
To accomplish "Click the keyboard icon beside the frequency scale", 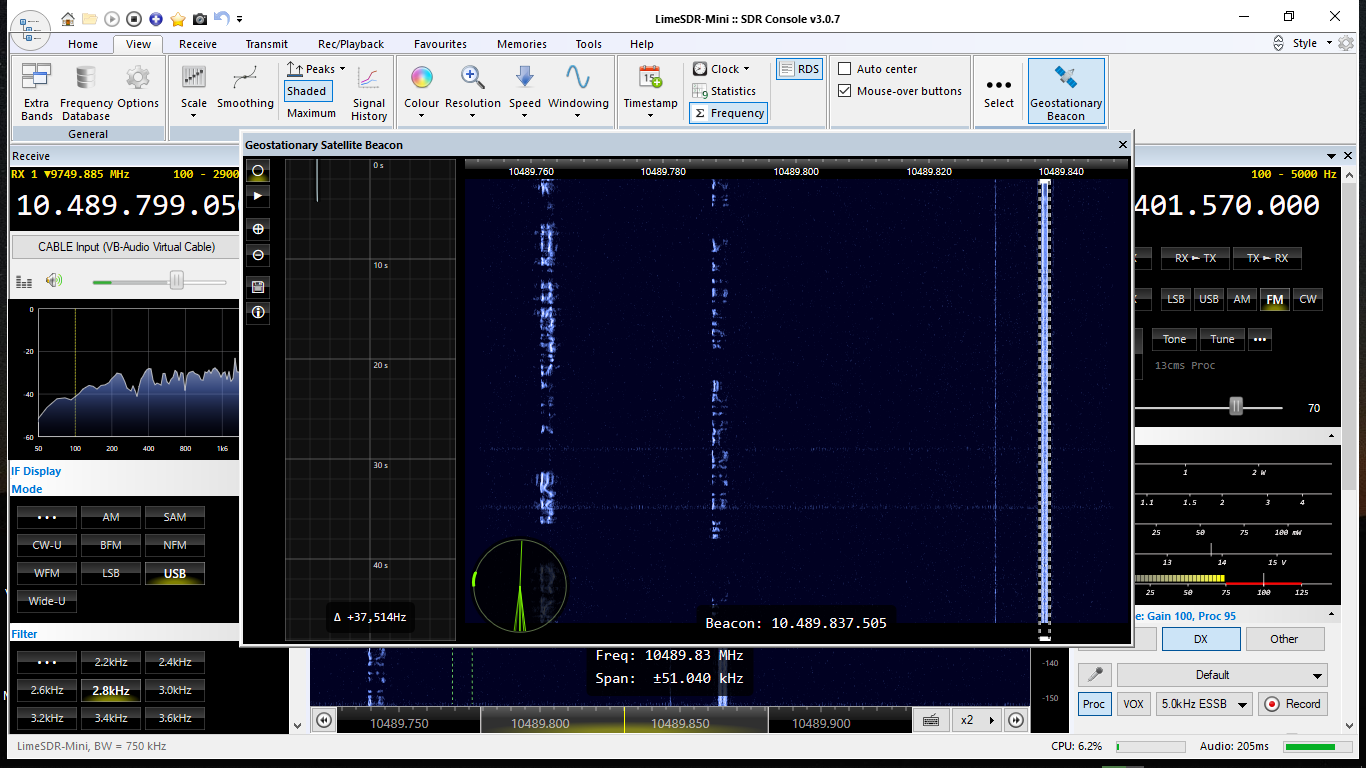I will coord(930,720).
